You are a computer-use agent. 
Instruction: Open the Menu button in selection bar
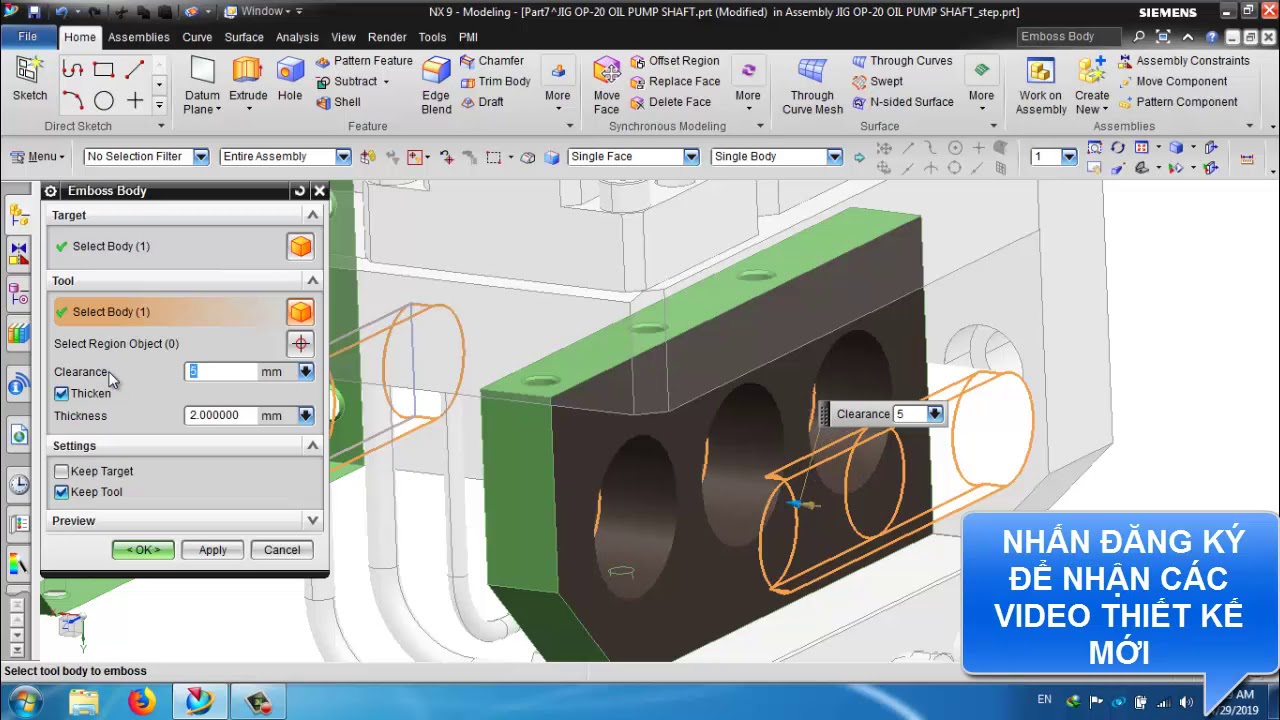37,157
